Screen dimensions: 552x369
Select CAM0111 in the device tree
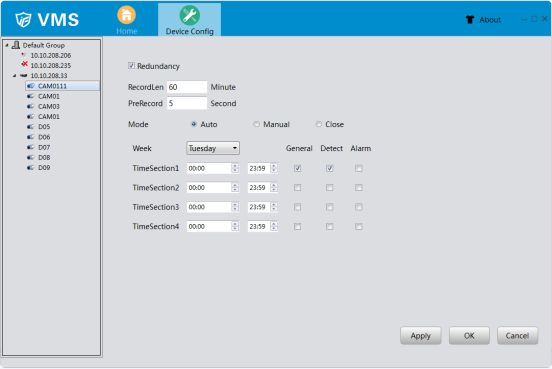[63, 86]
